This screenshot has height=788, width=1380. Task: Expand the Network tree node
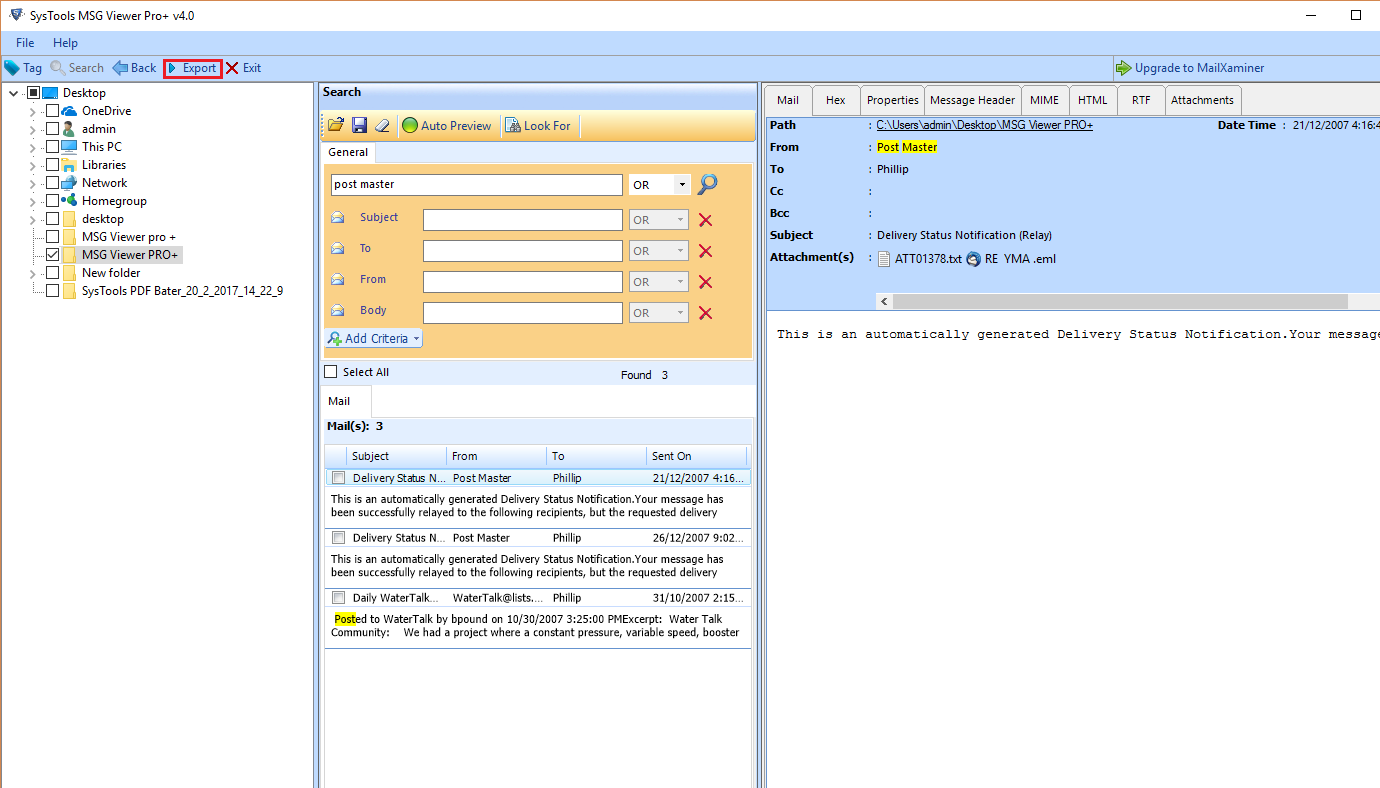(x=34, y=183)
